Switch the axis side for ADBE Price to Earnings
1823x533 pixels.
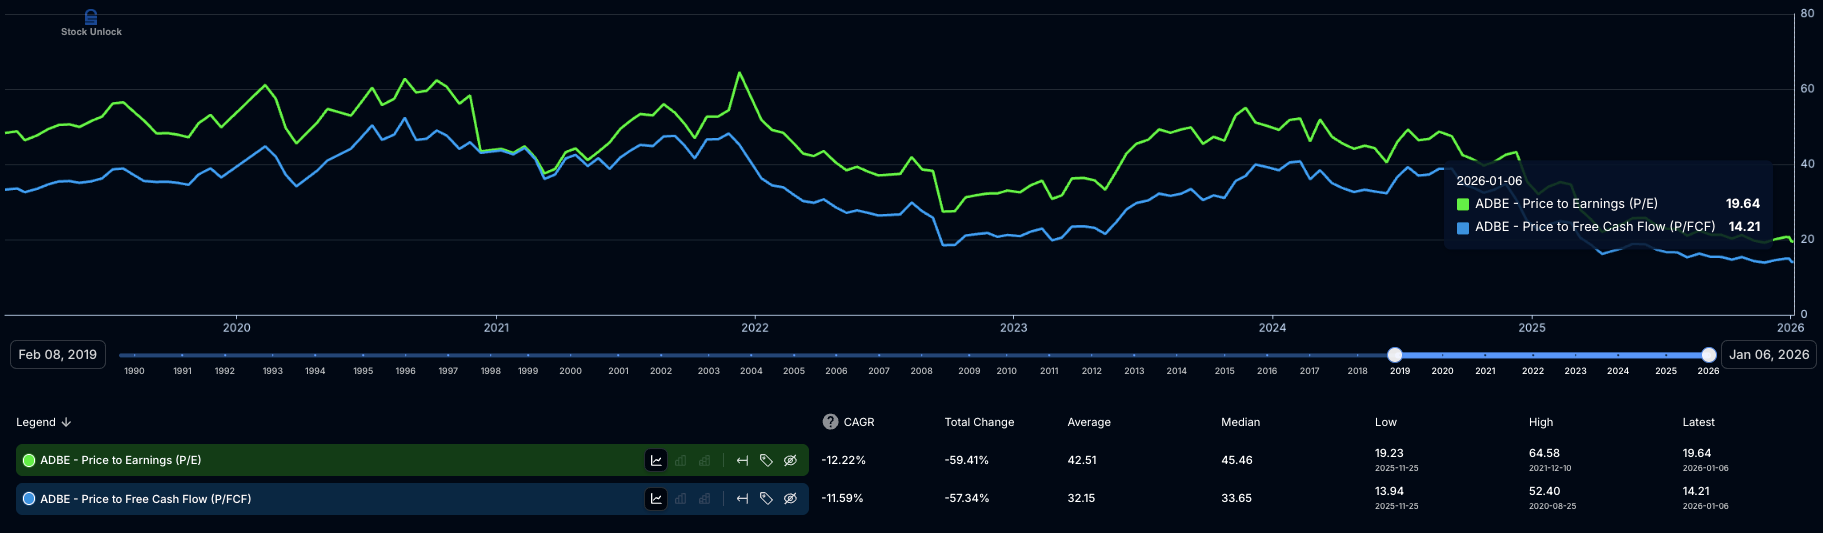click(x=742, y=460)
